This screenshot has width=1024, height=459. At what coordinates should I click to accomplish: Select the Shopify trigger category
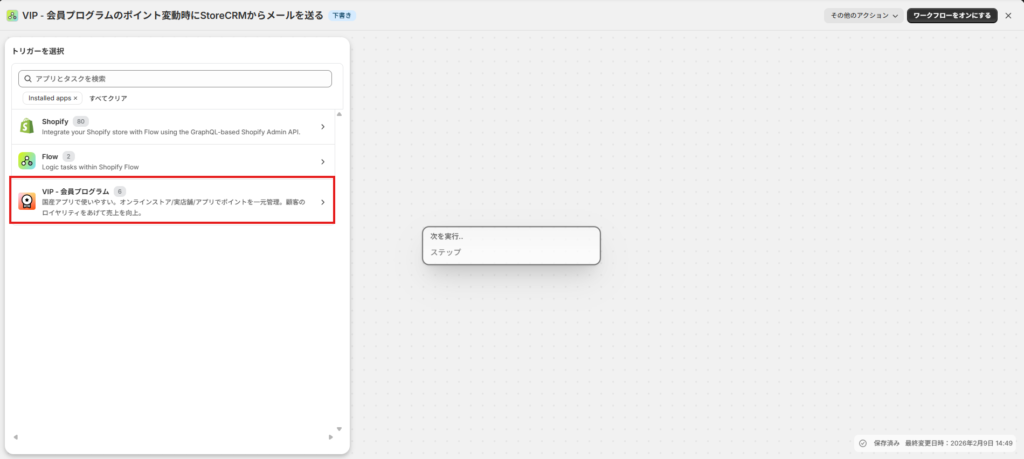(x=170, y=127)
